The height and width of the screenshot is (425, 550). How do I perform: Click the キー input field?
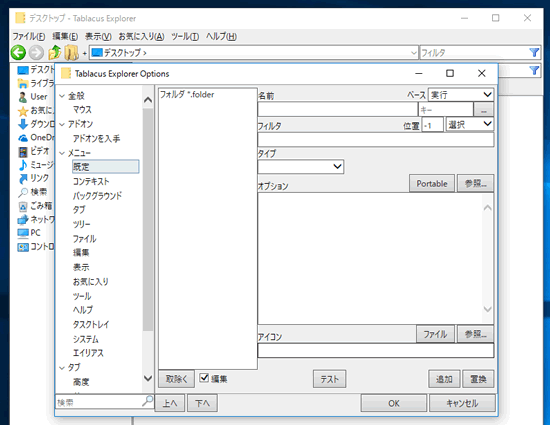[x=445, y=110]
